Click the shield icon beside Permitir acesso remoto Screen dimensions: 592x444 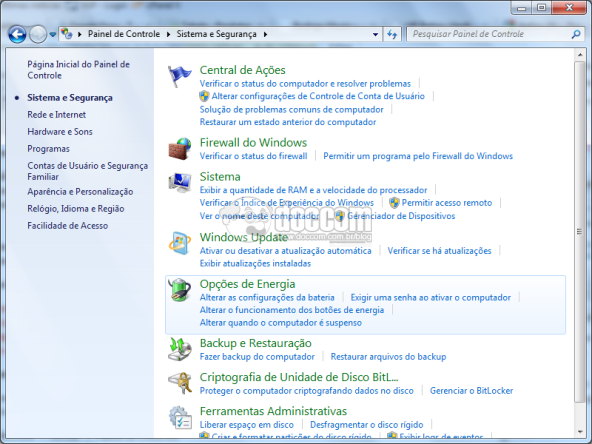click(394, 203)
